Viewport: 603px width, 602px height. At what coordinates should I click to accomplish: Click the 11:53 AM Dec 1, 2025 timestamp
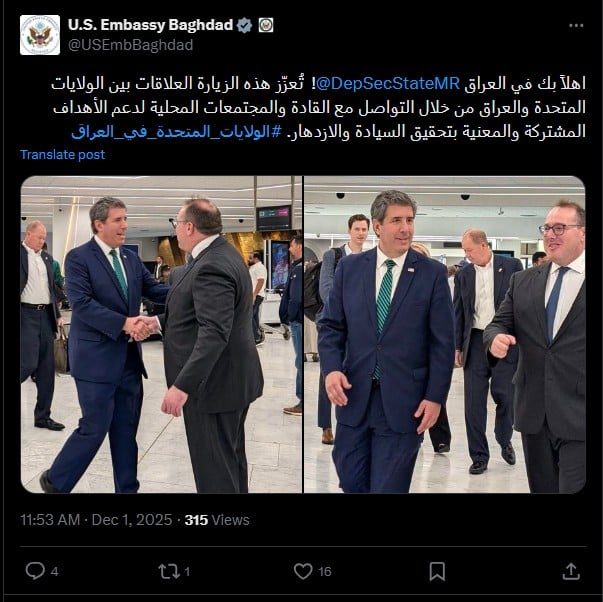[x=96, y=520]
